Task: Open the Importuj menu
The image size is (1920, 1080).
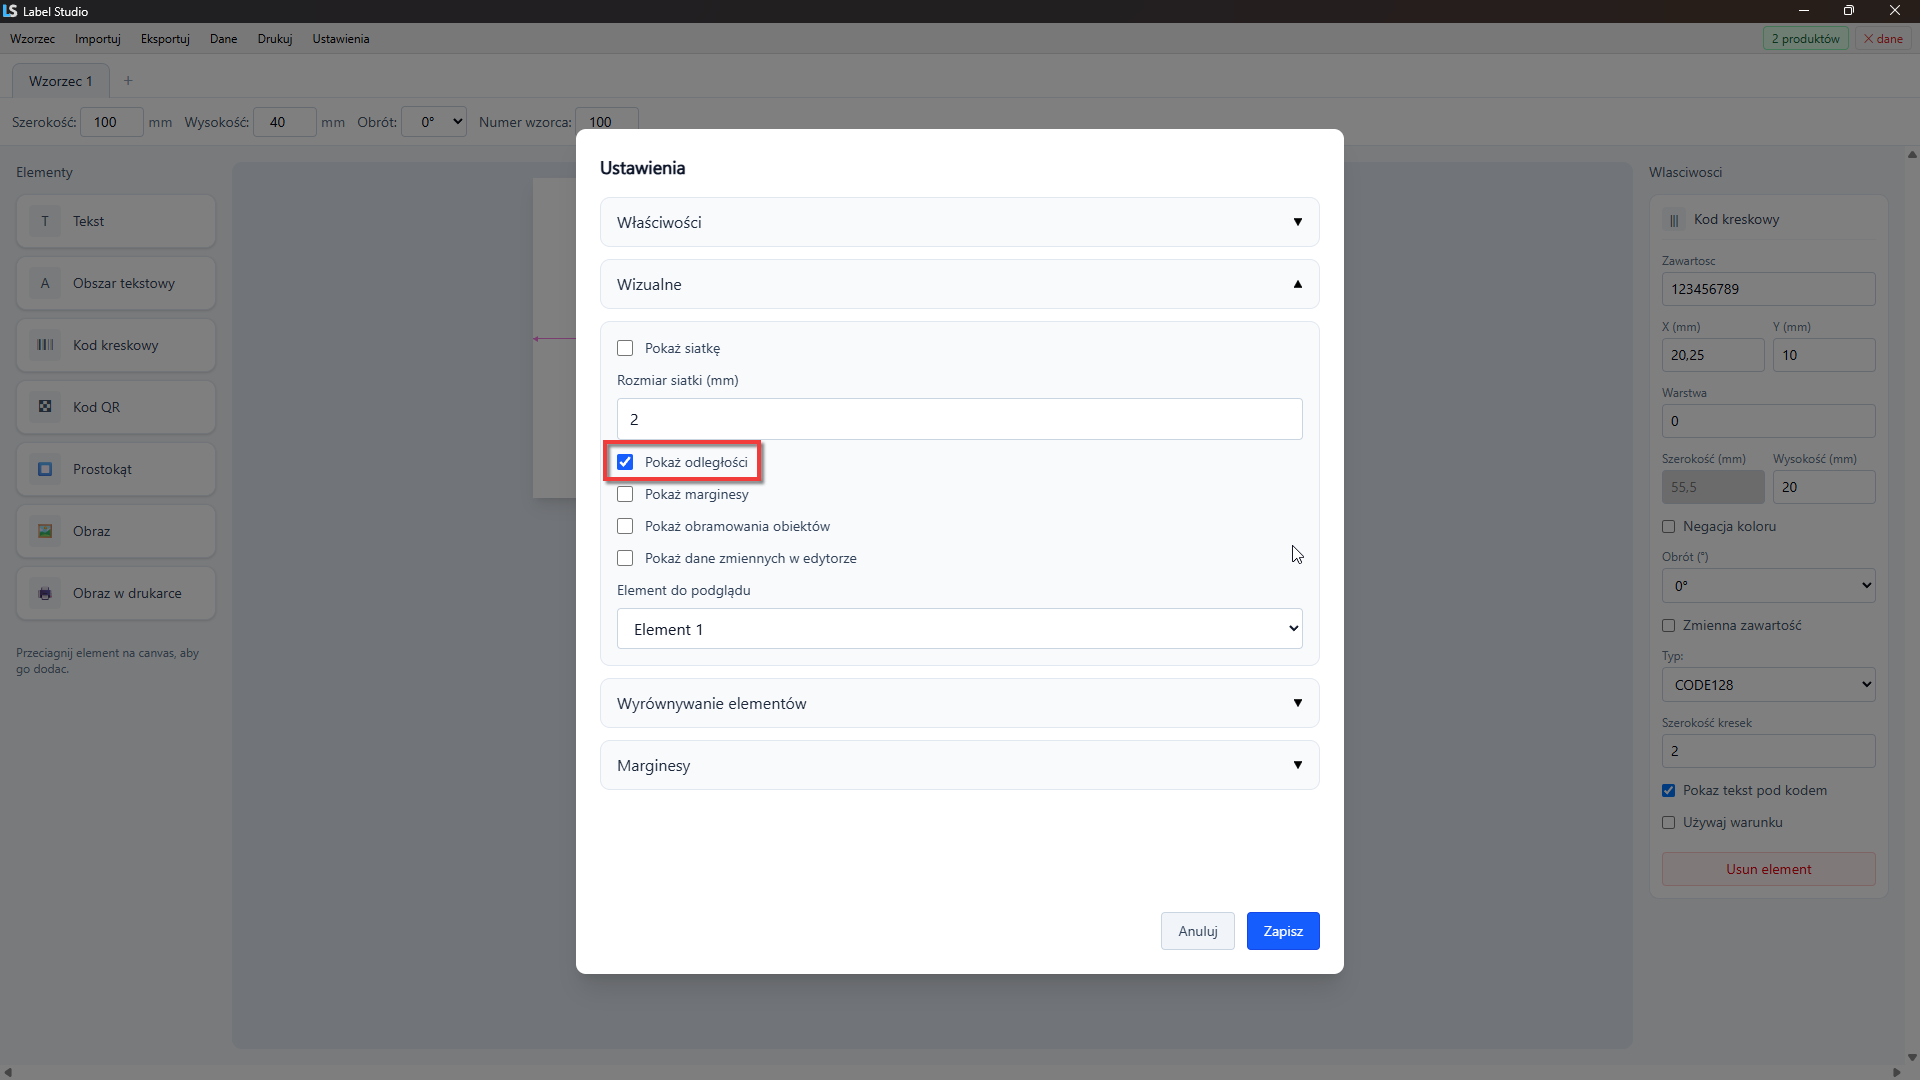Action: [98, 39]
